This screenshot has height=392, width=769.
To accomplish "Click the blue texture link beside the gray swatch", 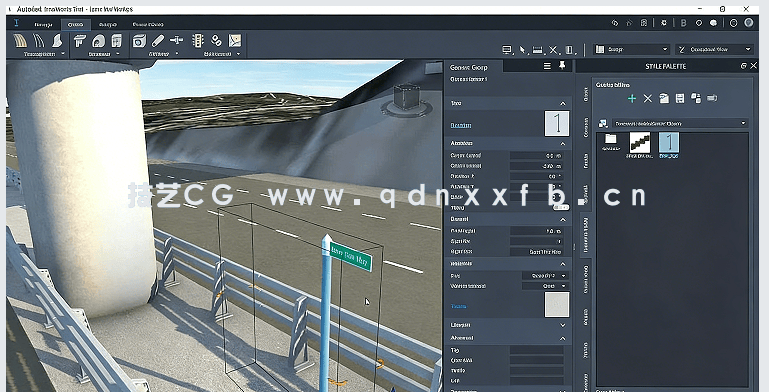I will click(x=459, y=306).
